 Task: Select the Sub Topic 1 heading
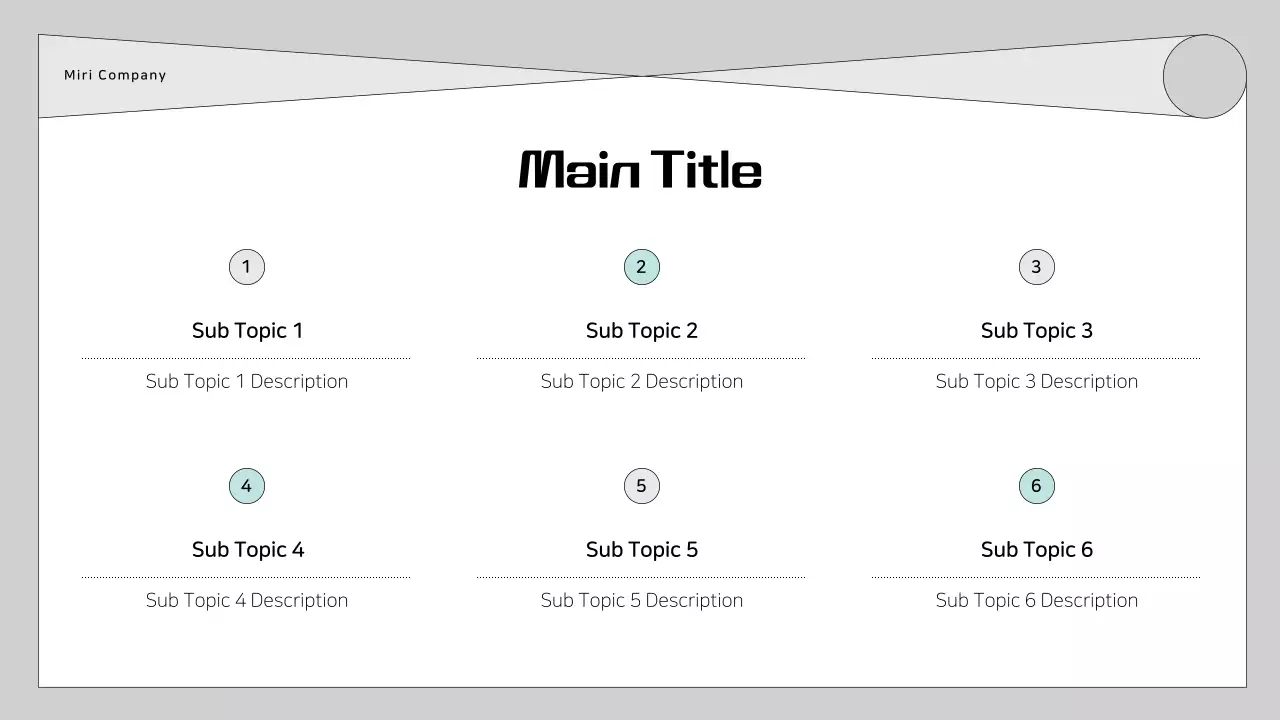click(247, 331)
